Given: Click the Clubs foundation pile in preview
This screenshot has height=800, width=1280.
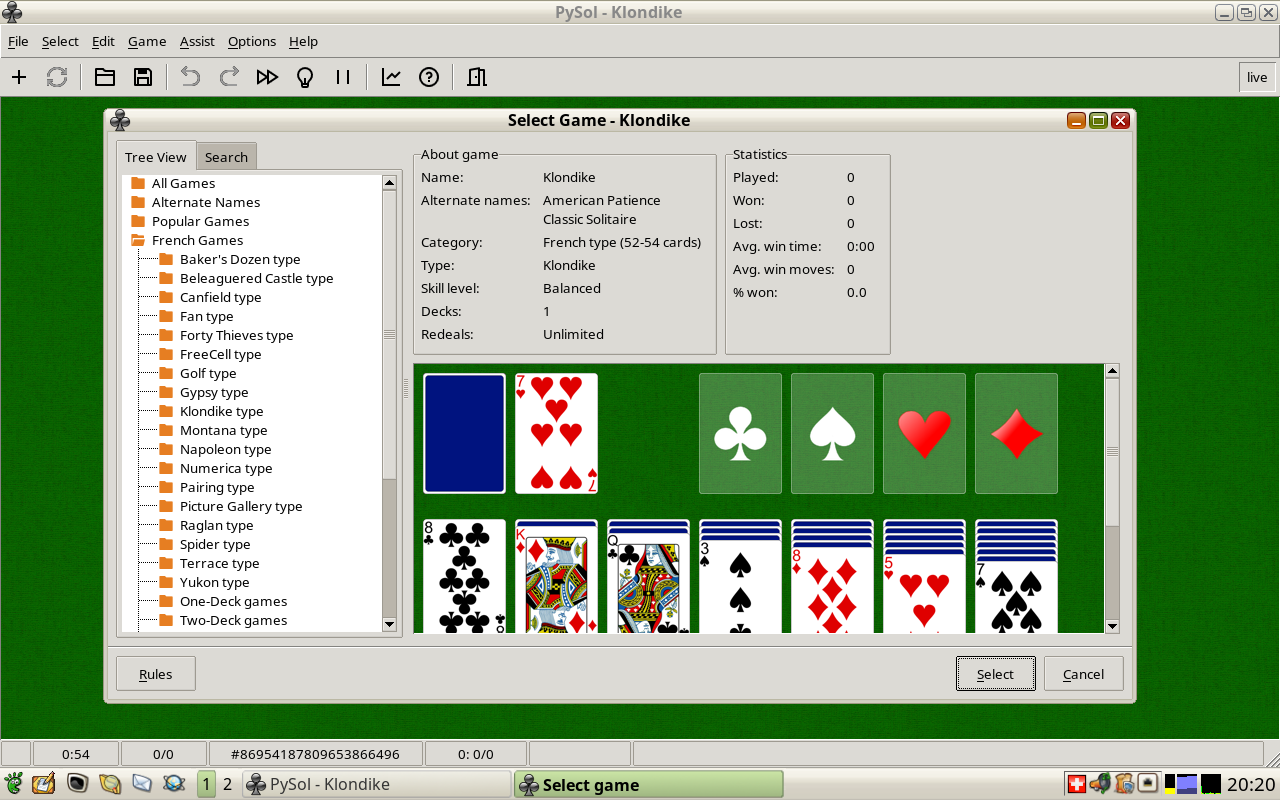Looking at the screenshot, I should click(x=740, y=433).
